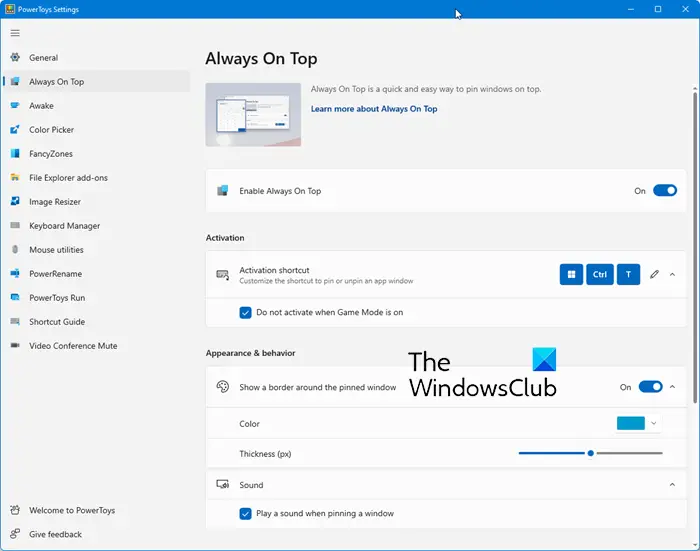700x551 pixels.
Task: Open Mouse utilities page
Action: pos(96,250)
